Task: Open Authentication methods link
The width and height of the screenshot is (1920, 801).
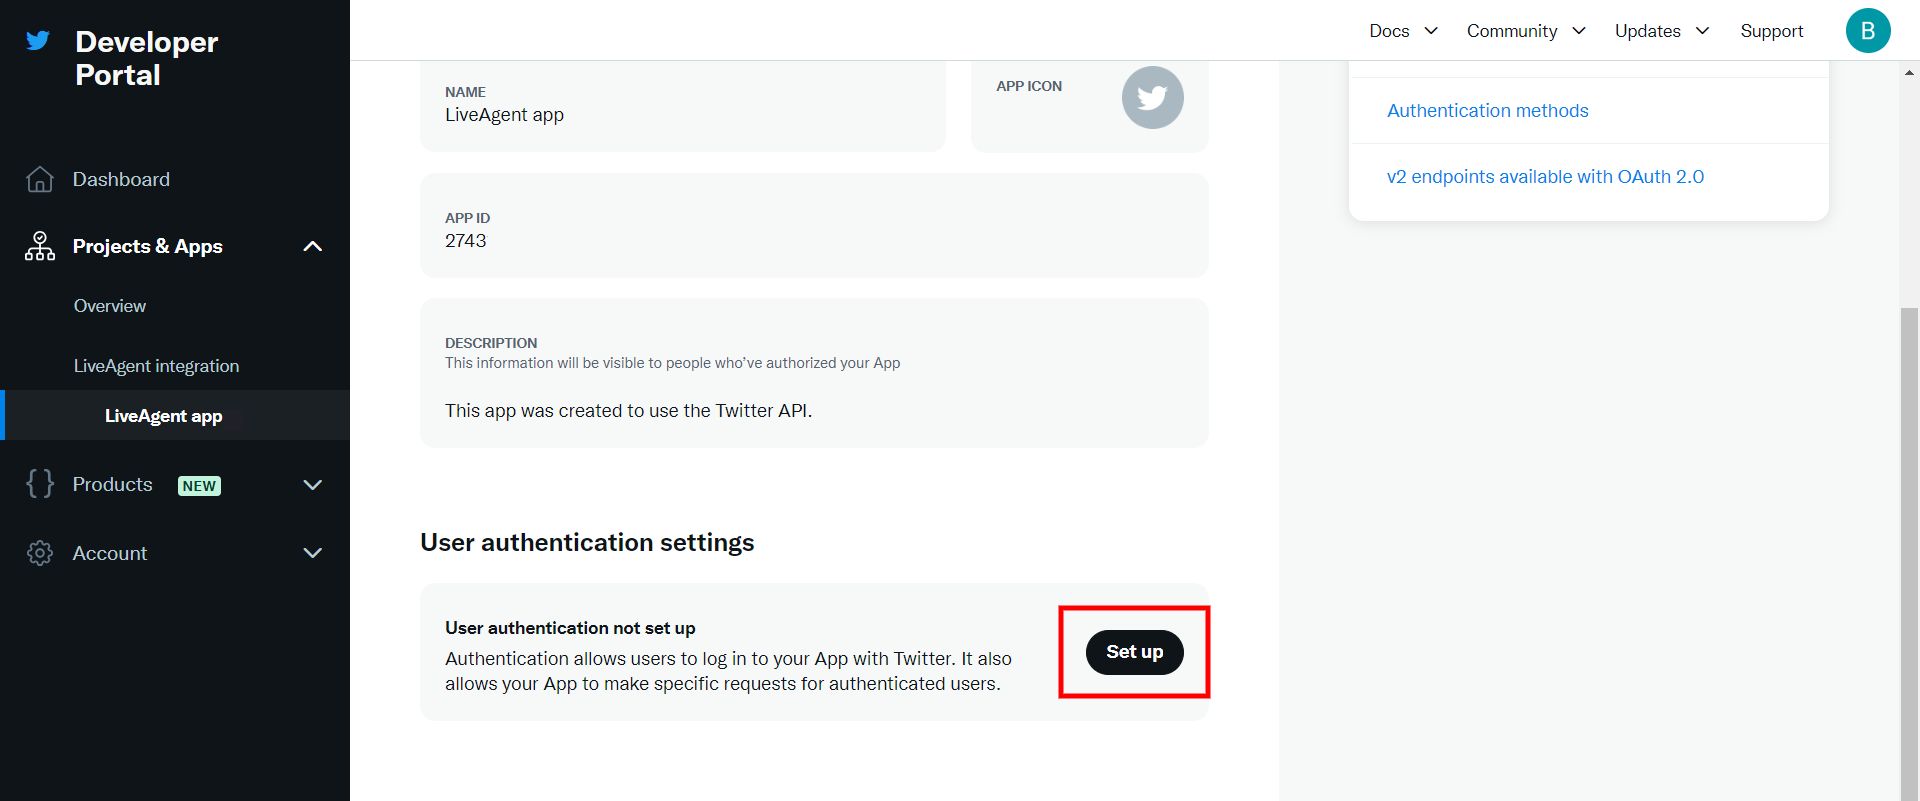Action: click(1487, 111)
